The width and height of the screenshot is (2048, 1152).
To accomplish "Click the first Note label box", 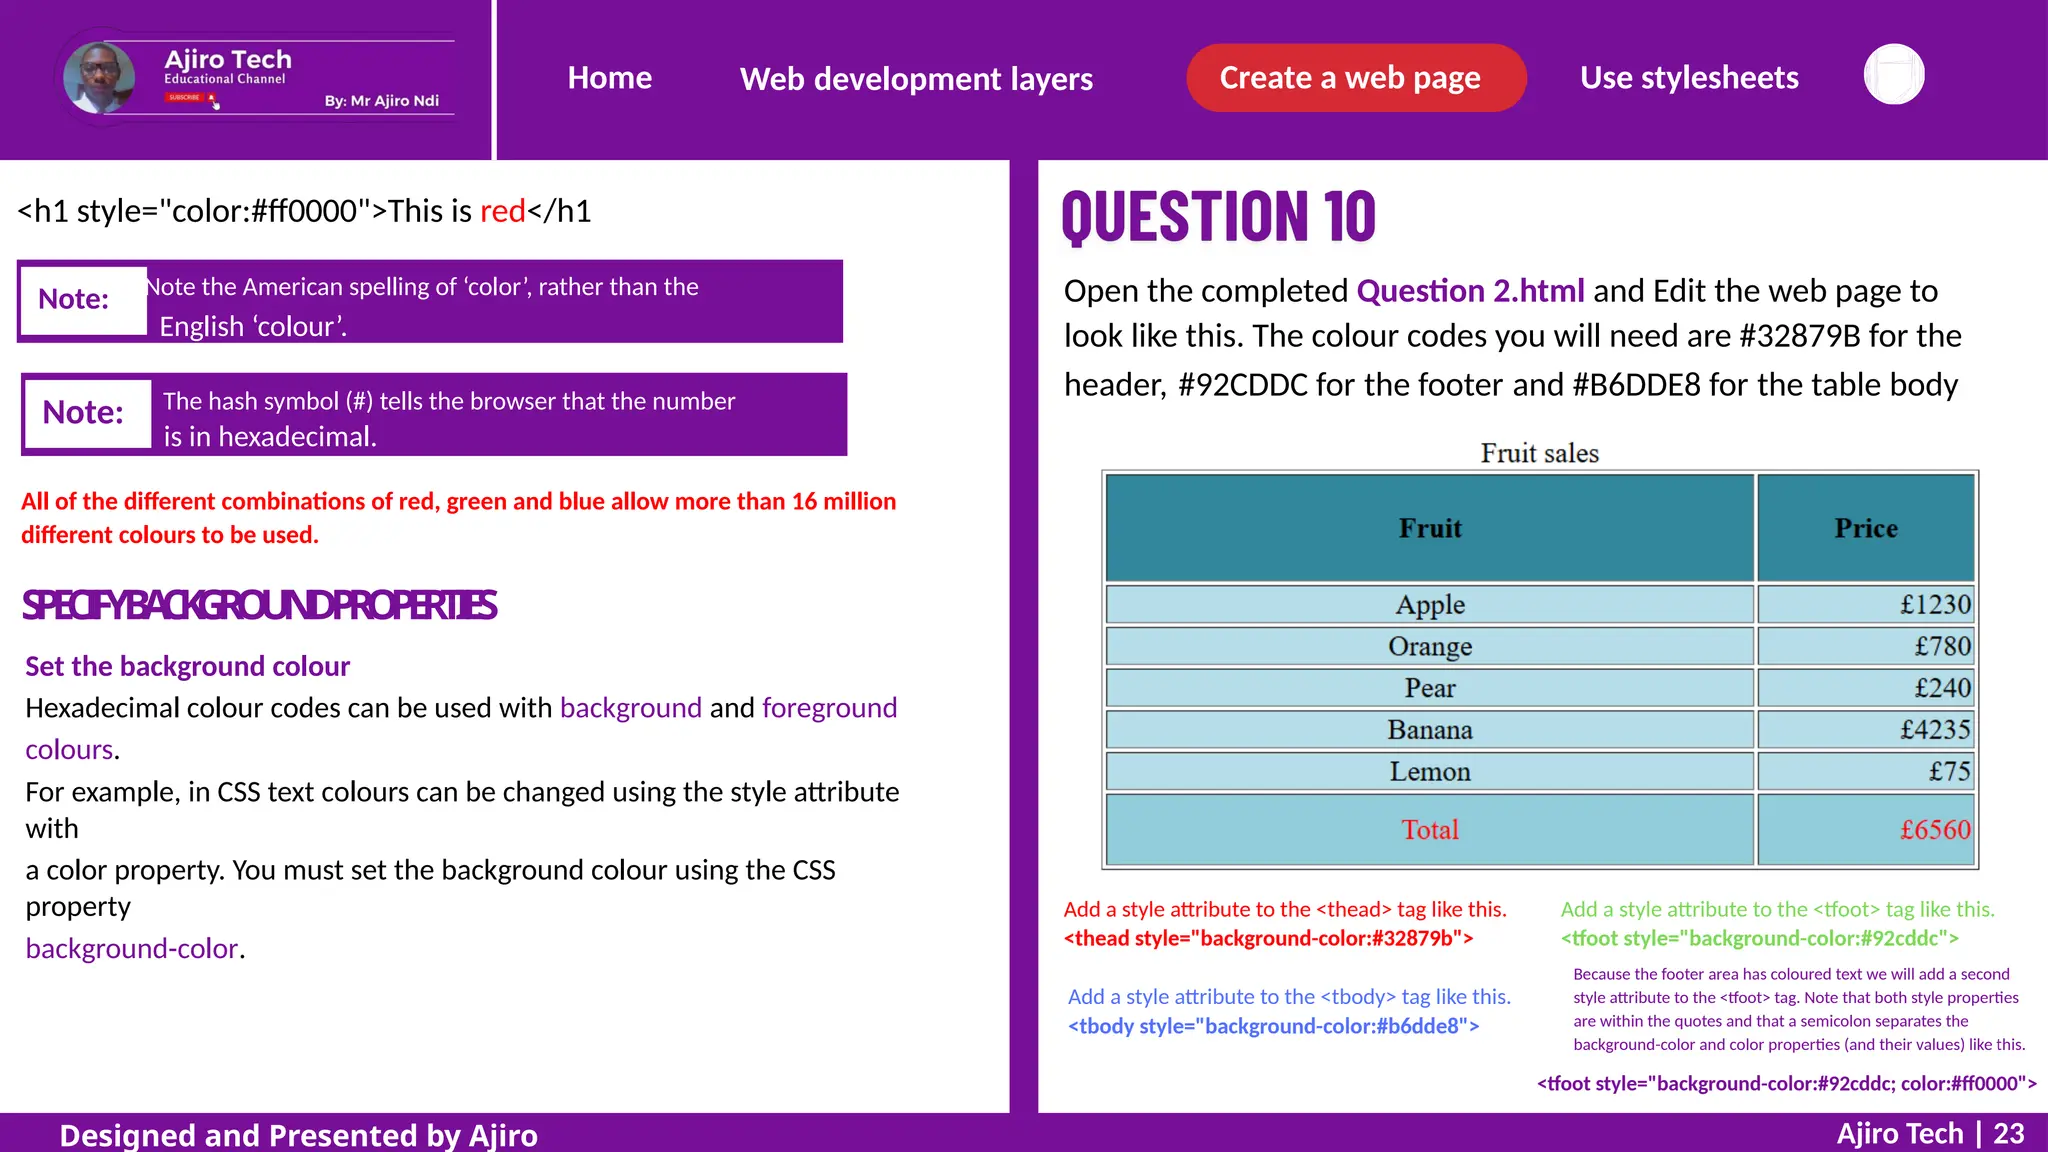I will coord(83,299).
